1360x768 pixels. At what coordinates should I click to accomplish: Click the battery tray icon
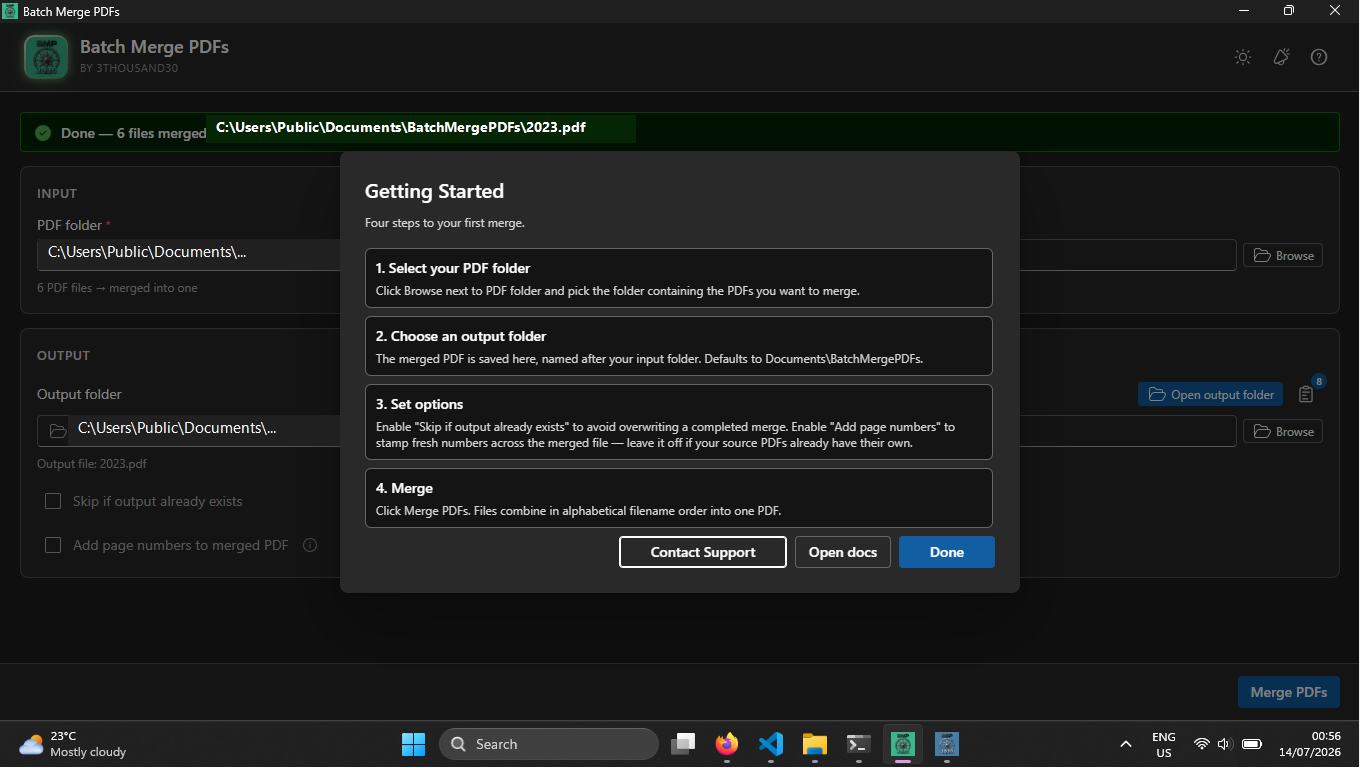[1251, 744]
